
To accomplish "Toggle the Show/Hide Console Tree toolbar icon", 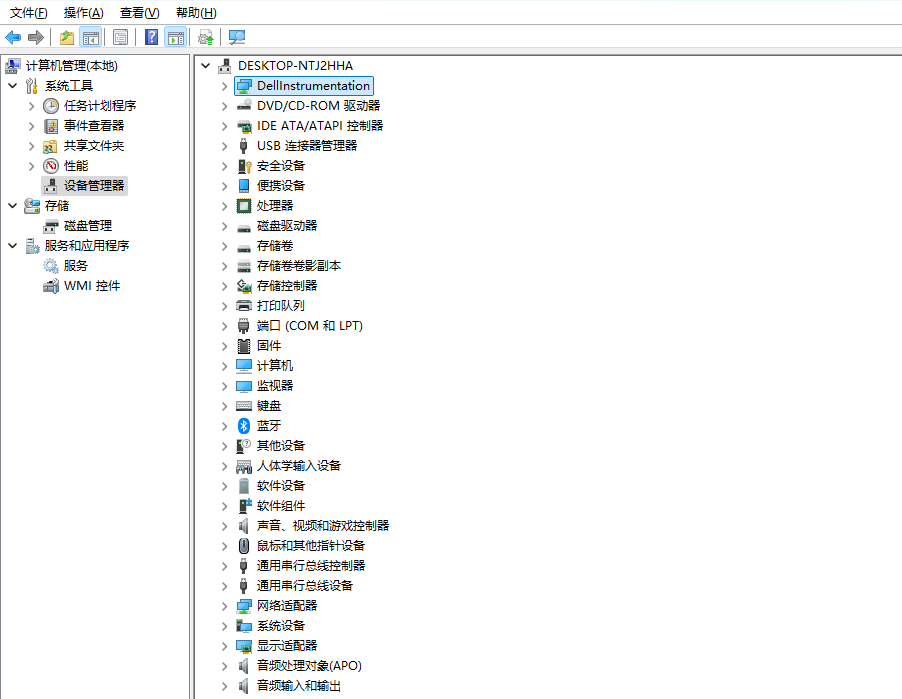I will (x=91, y=37).
